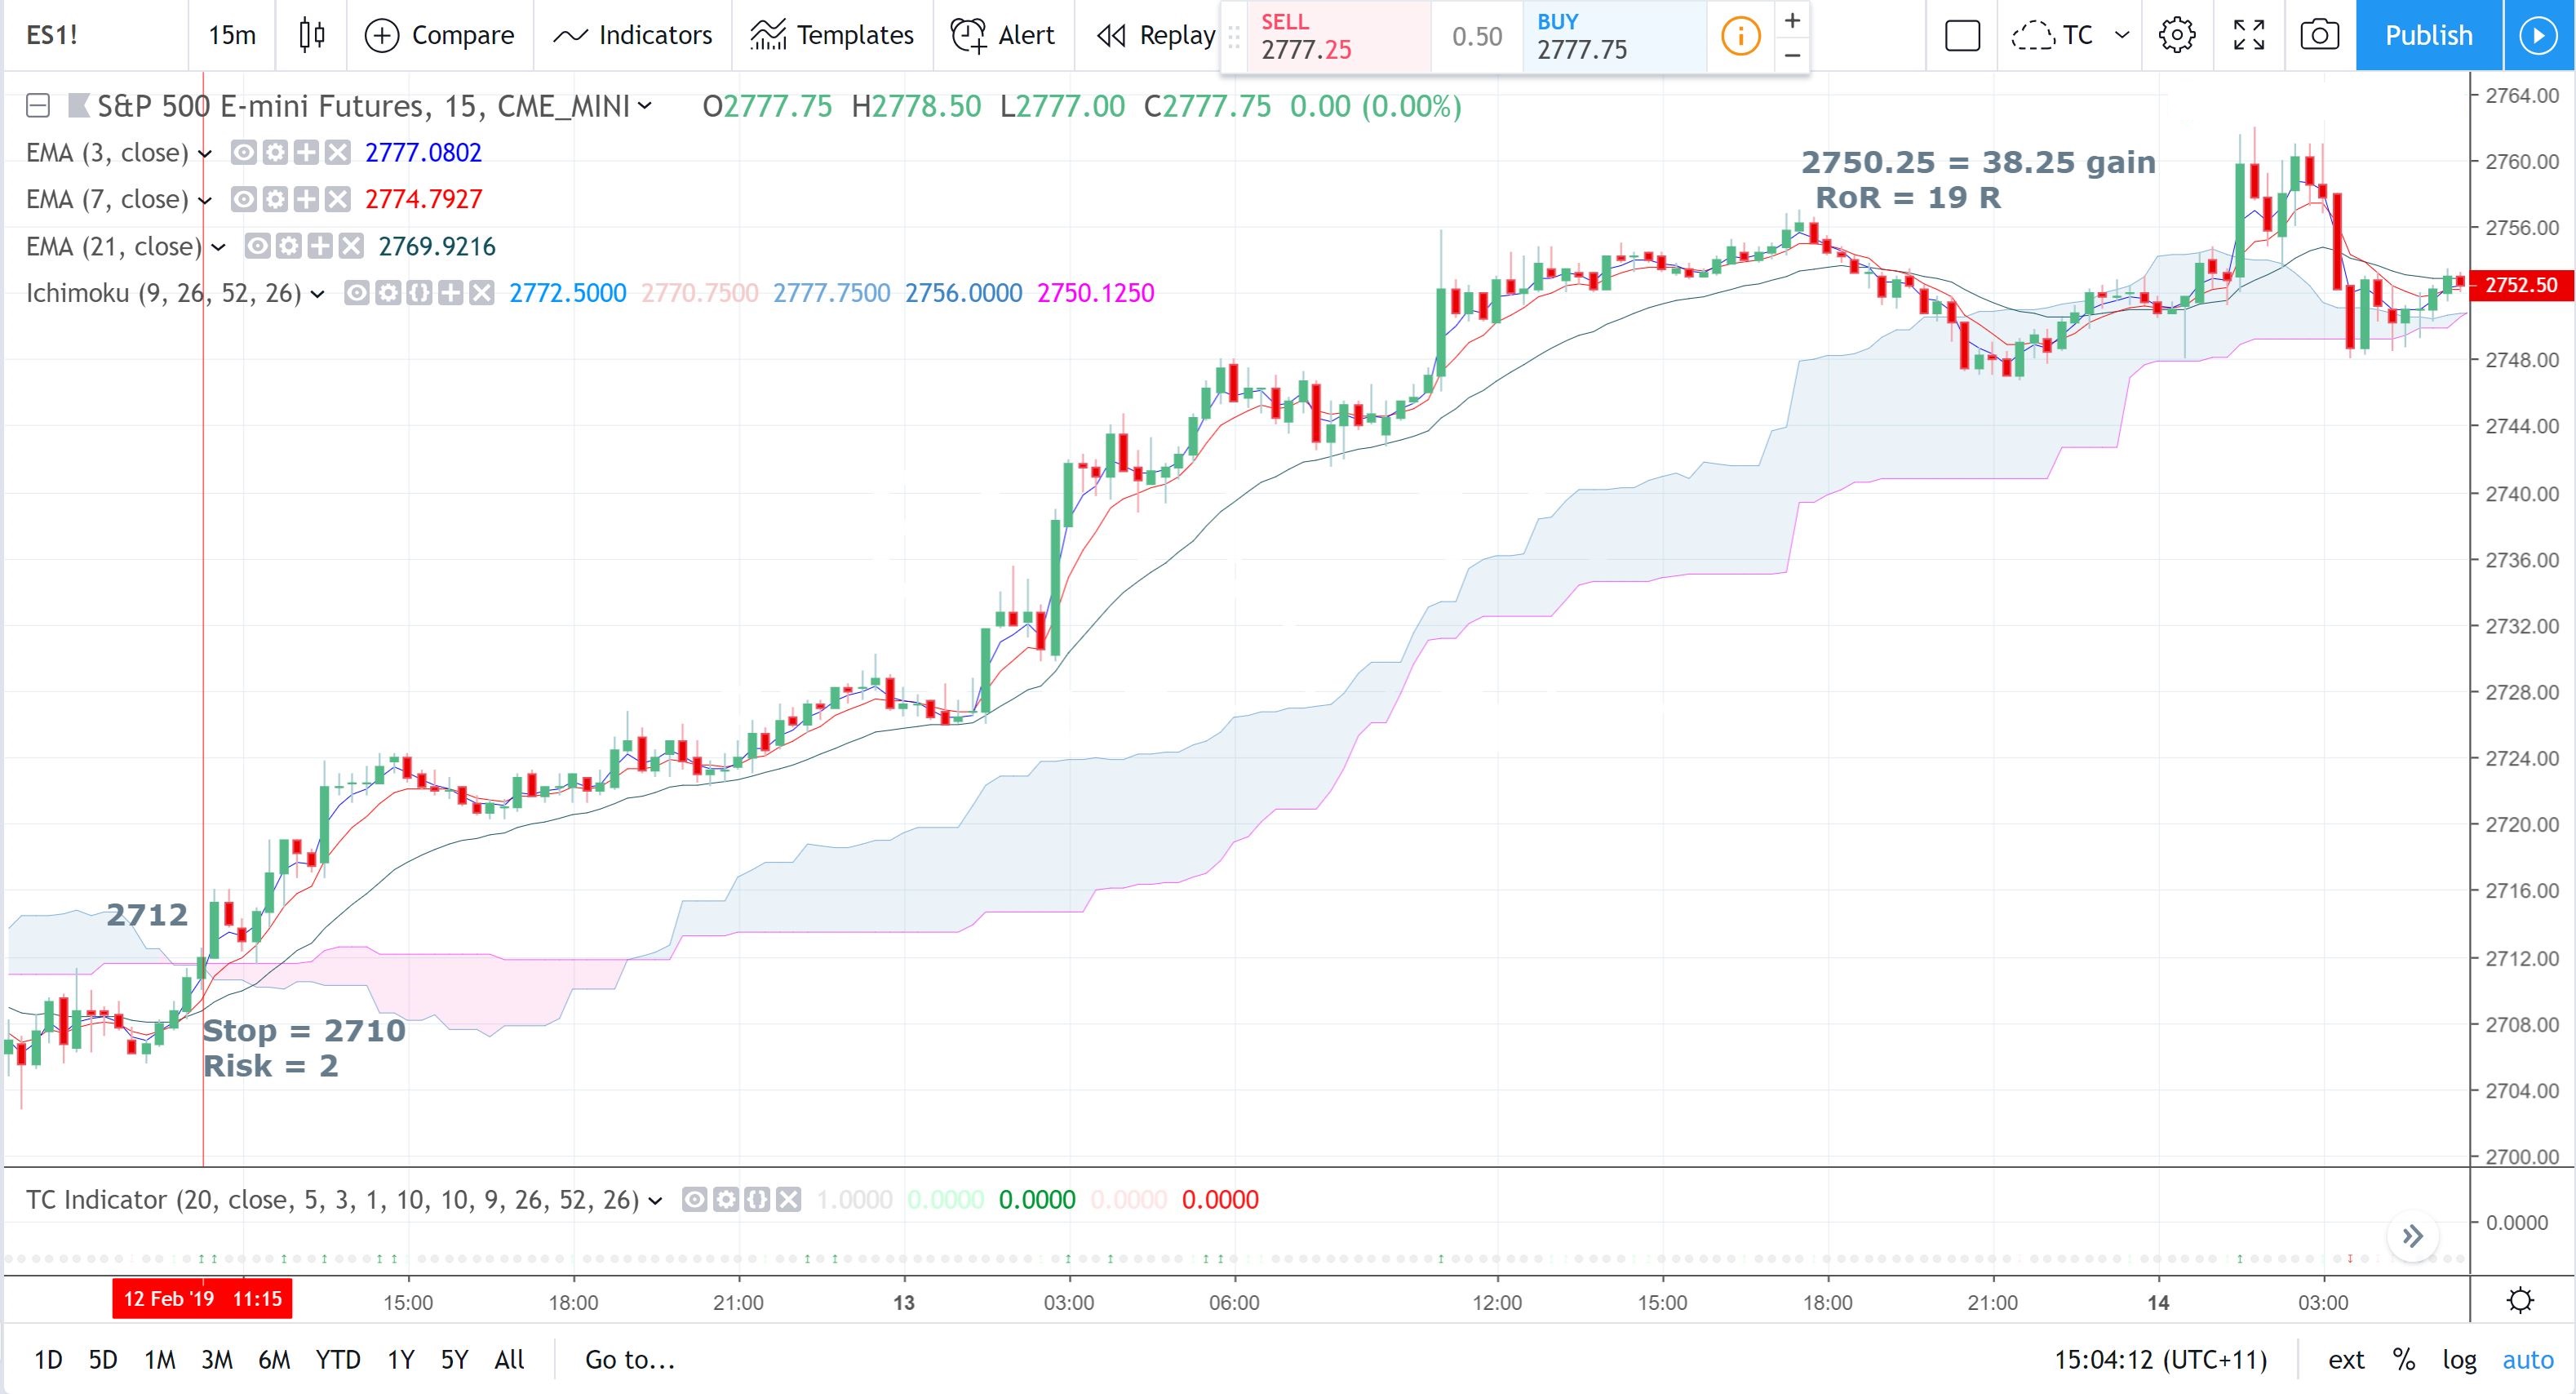The height and width of the screenshot is (1394, 2576).
Task: Open settings for EMA (21, close)
Action: (288, 246)
